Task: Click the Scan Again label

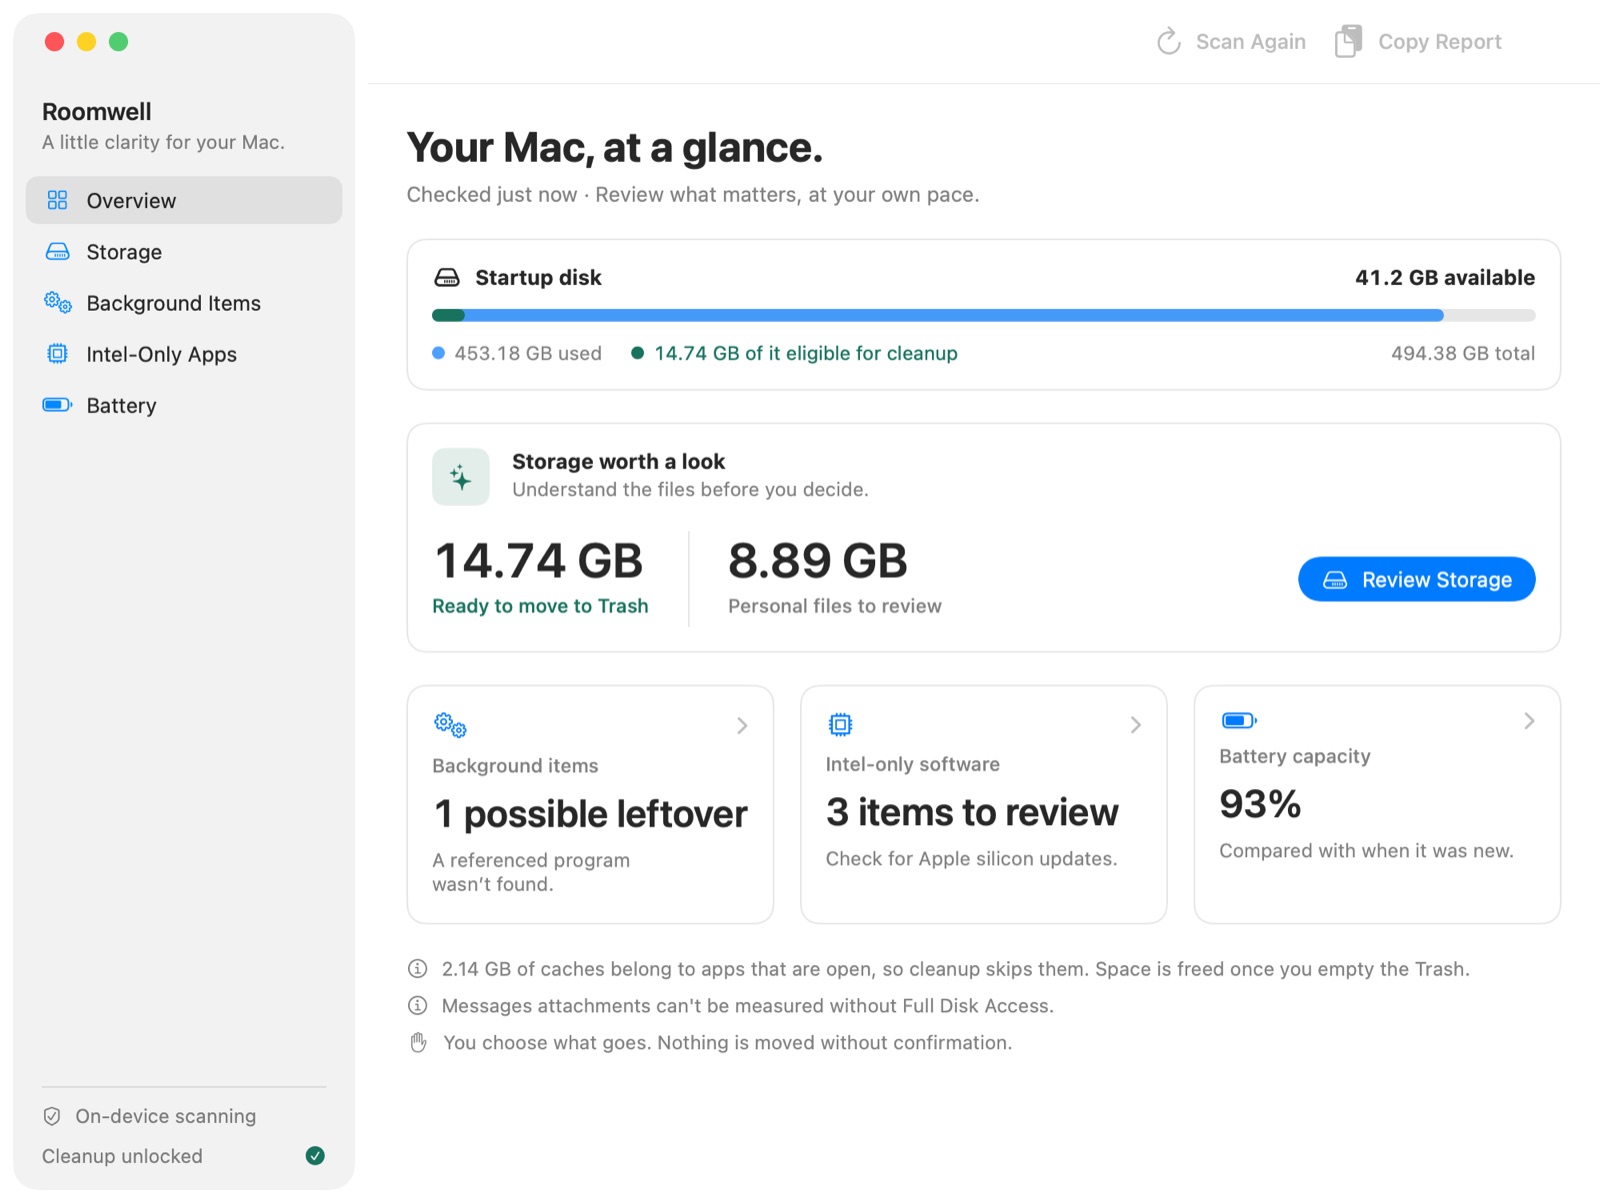Action: pos(1250,41)
